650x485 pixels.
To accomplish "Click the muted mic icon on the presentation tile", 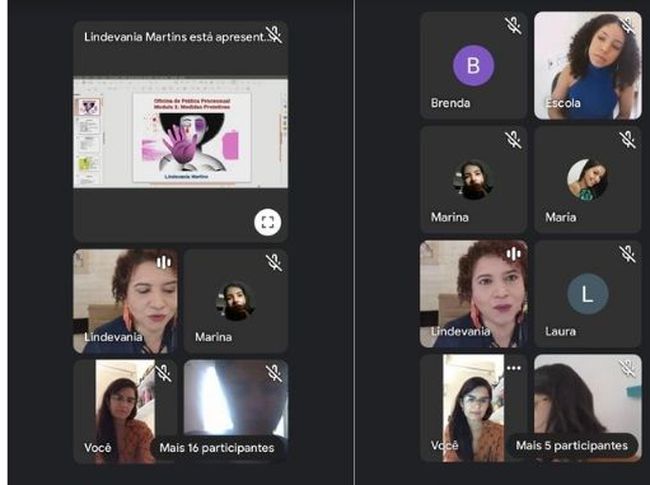I will pos(274,36).
